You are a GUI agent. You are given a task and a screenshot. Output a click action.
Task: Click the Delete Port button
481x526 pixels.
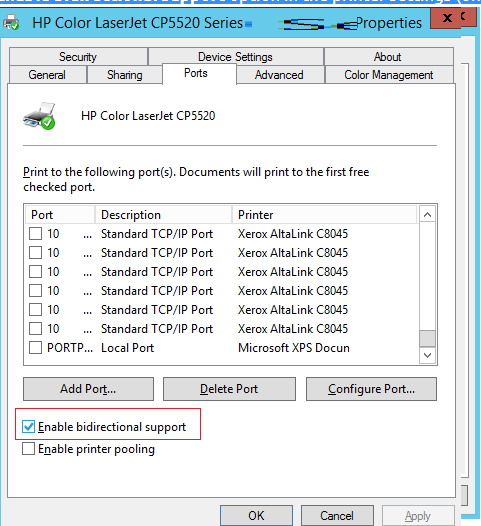[229, 389]
